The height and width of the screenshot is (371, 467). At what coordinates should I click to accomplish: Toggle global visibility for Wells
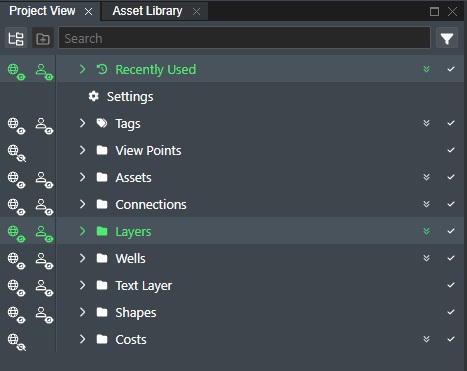16,261
